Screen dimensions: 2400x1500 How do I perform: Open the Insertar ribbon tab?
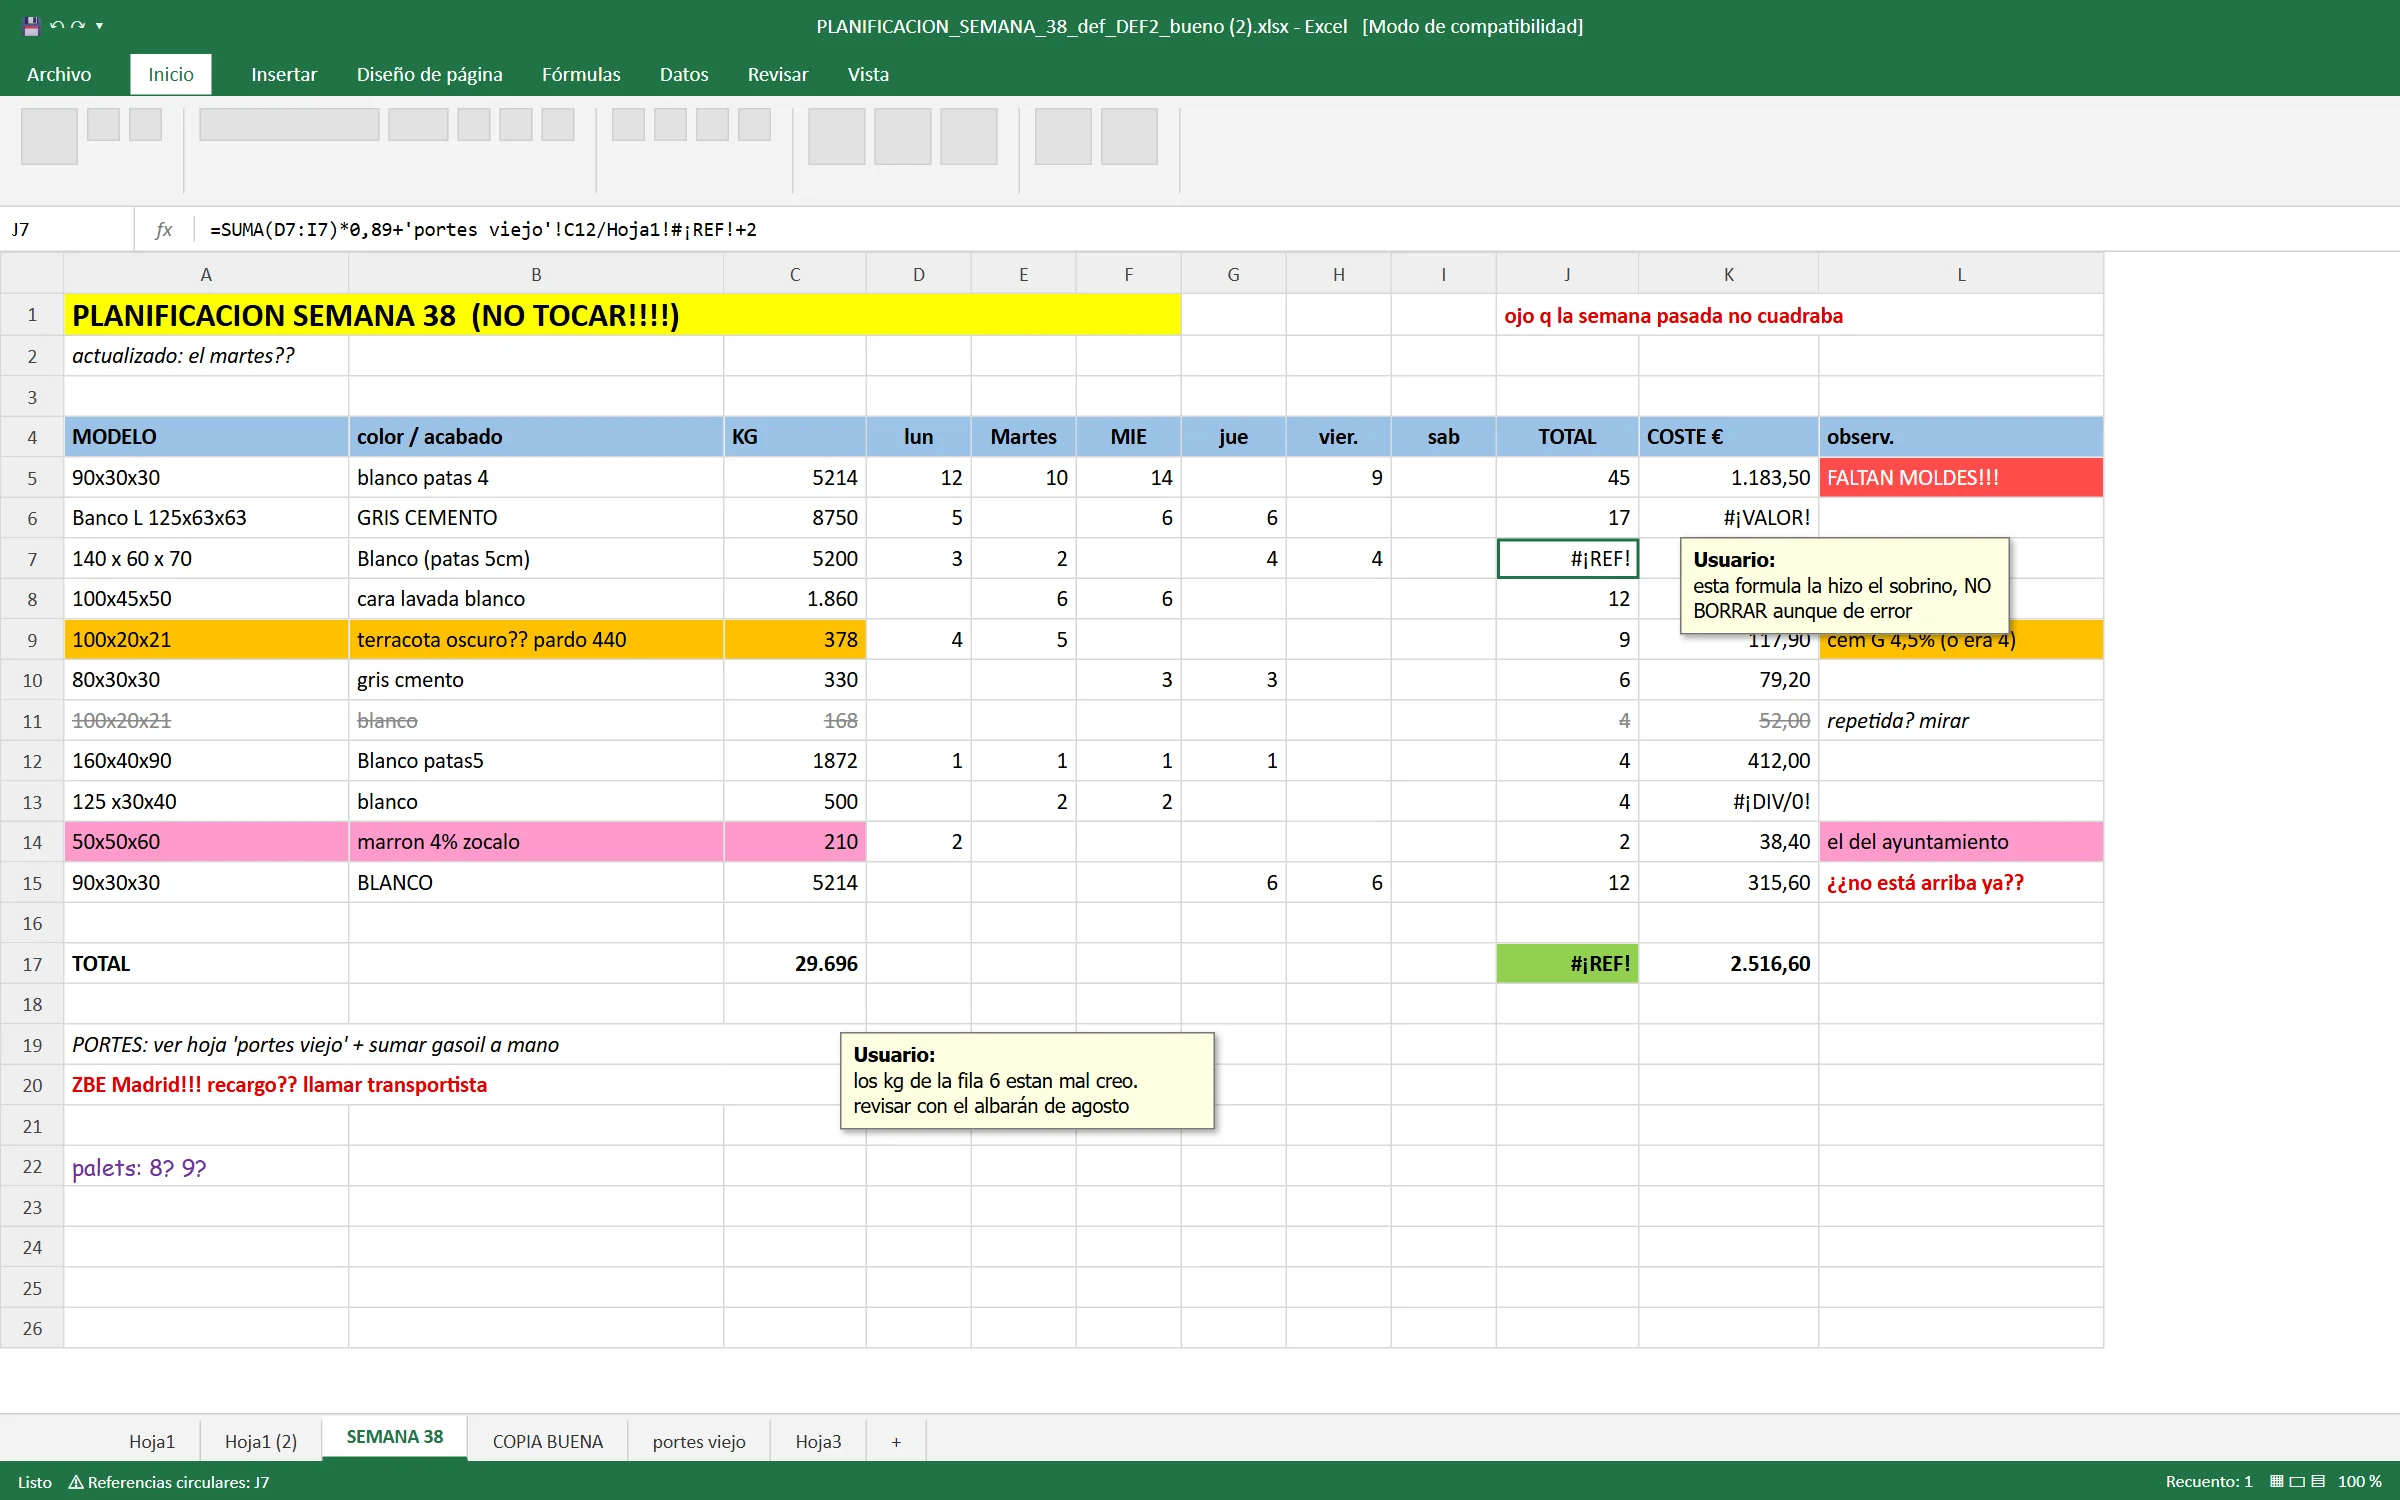pyautogui.click(x=284, y=74)
